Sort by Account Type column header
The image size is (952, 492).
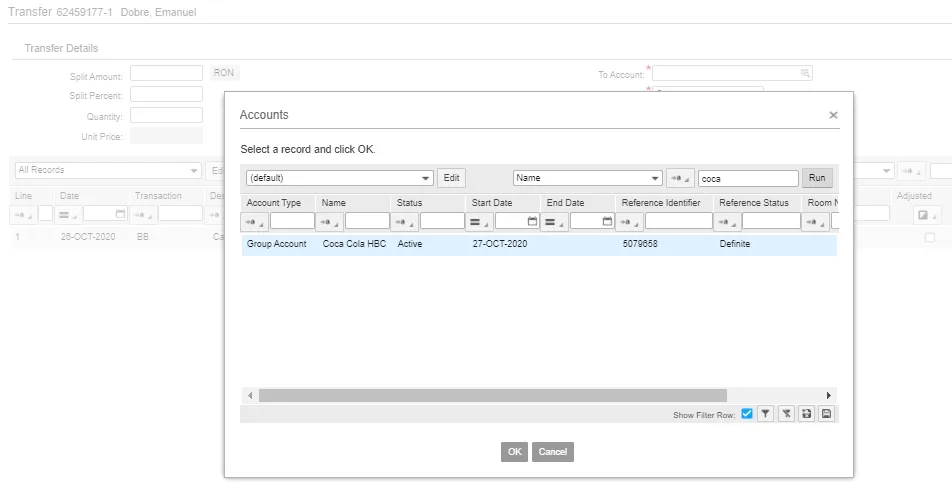[274, 203]
